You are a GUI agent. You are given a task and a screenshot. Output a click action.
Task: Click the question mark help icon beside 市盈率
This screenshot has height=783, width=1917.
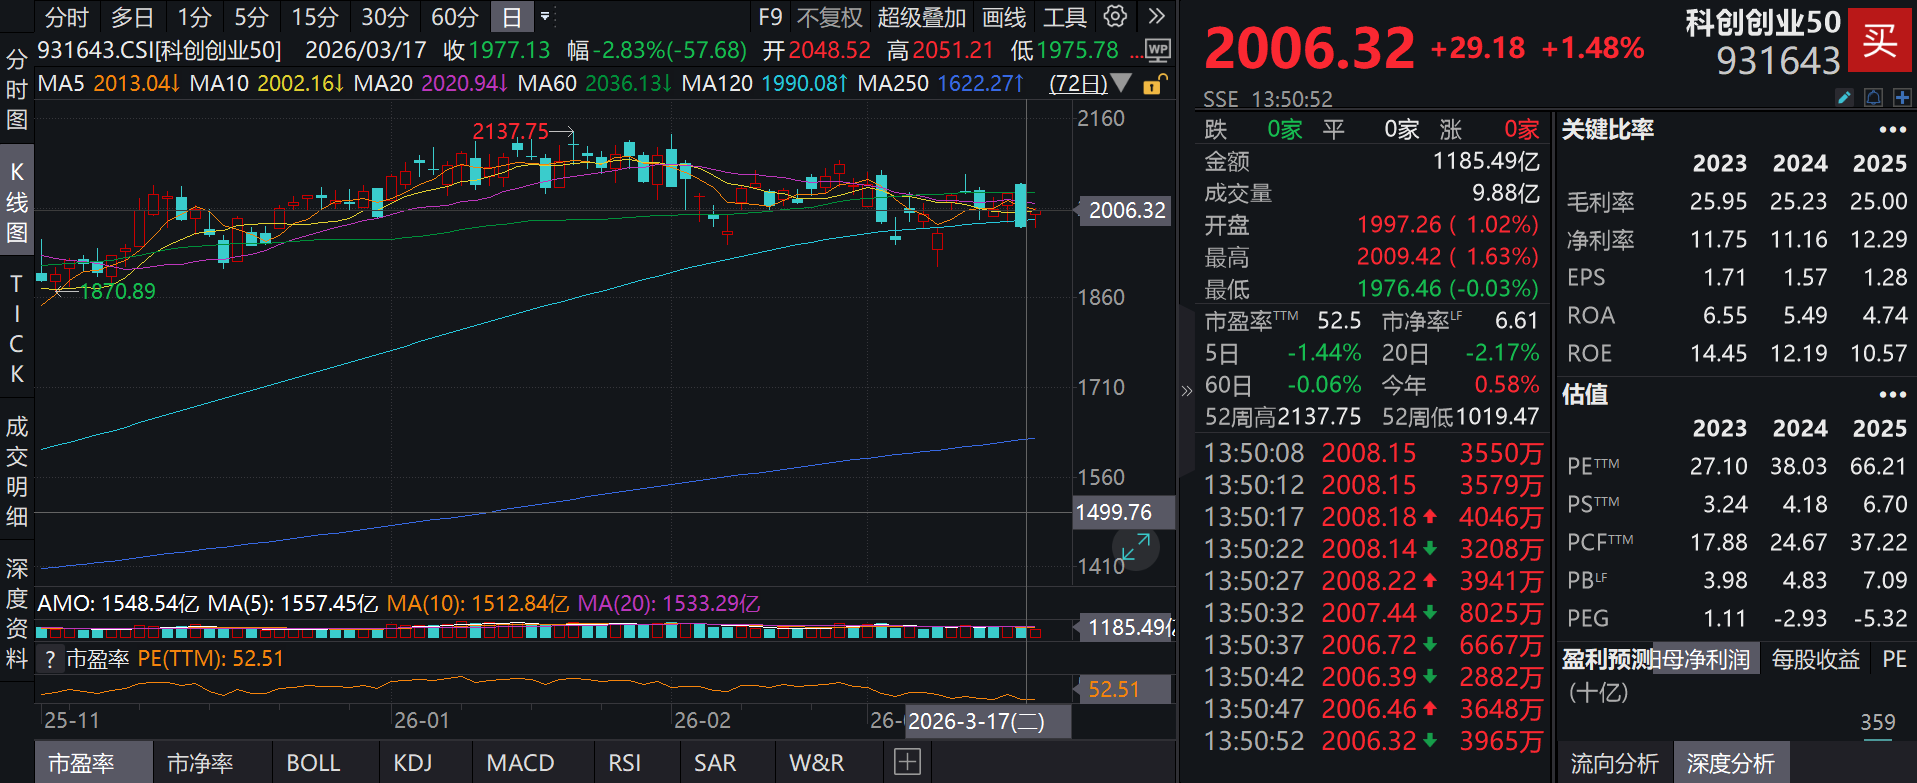point(50,659)
